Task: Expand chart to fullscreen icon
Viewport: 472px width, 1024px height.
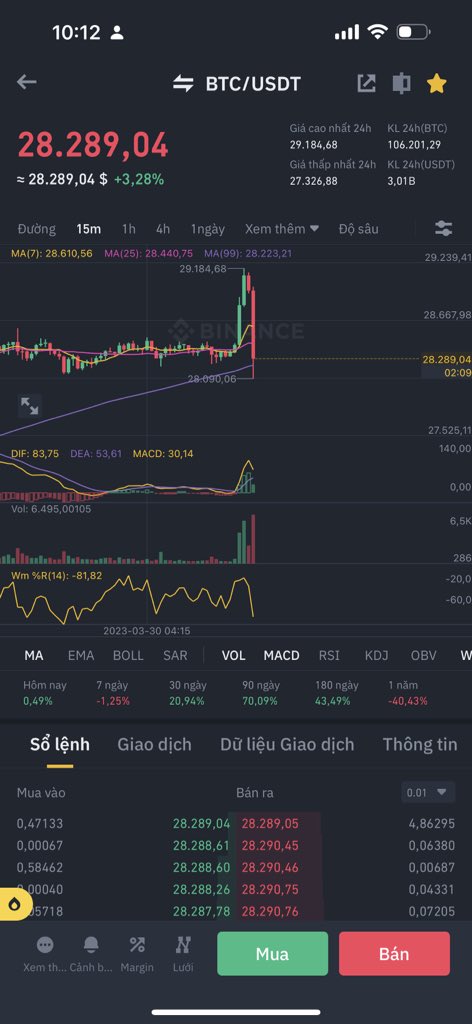Action: coord(29,406)
